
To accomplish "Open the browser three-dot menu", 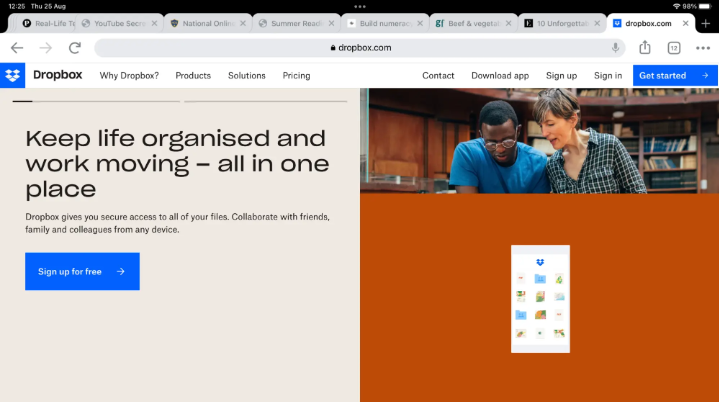I will [702, 48].
